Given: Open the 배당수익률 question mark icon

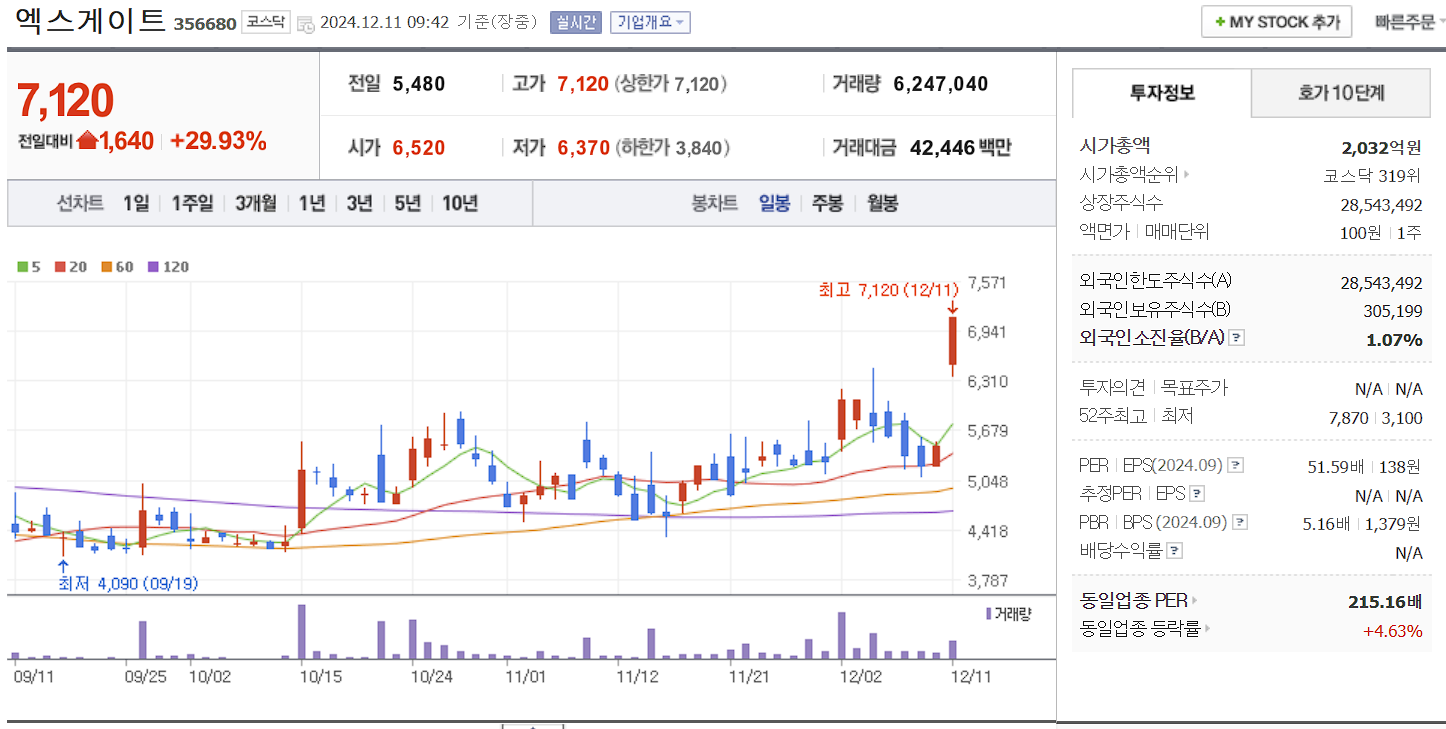Looking at the screenshot, I should [x=1174, y=549].
